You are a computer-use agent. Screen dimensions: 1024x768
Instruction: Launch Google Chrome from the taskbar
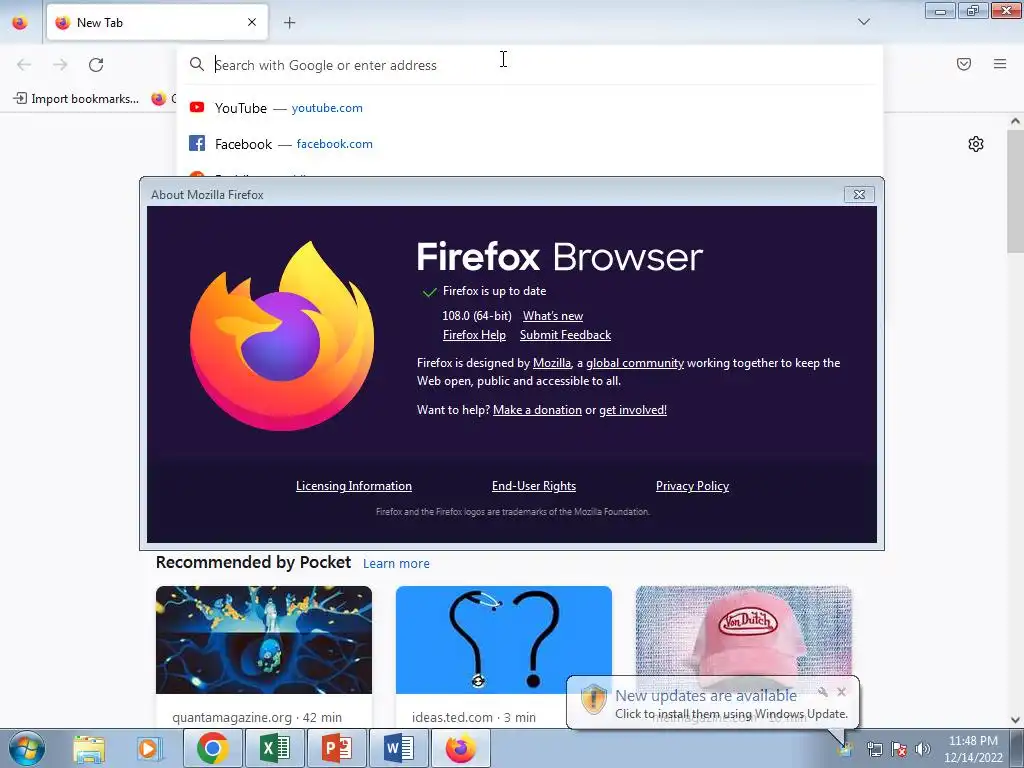[x=212, y=748]
